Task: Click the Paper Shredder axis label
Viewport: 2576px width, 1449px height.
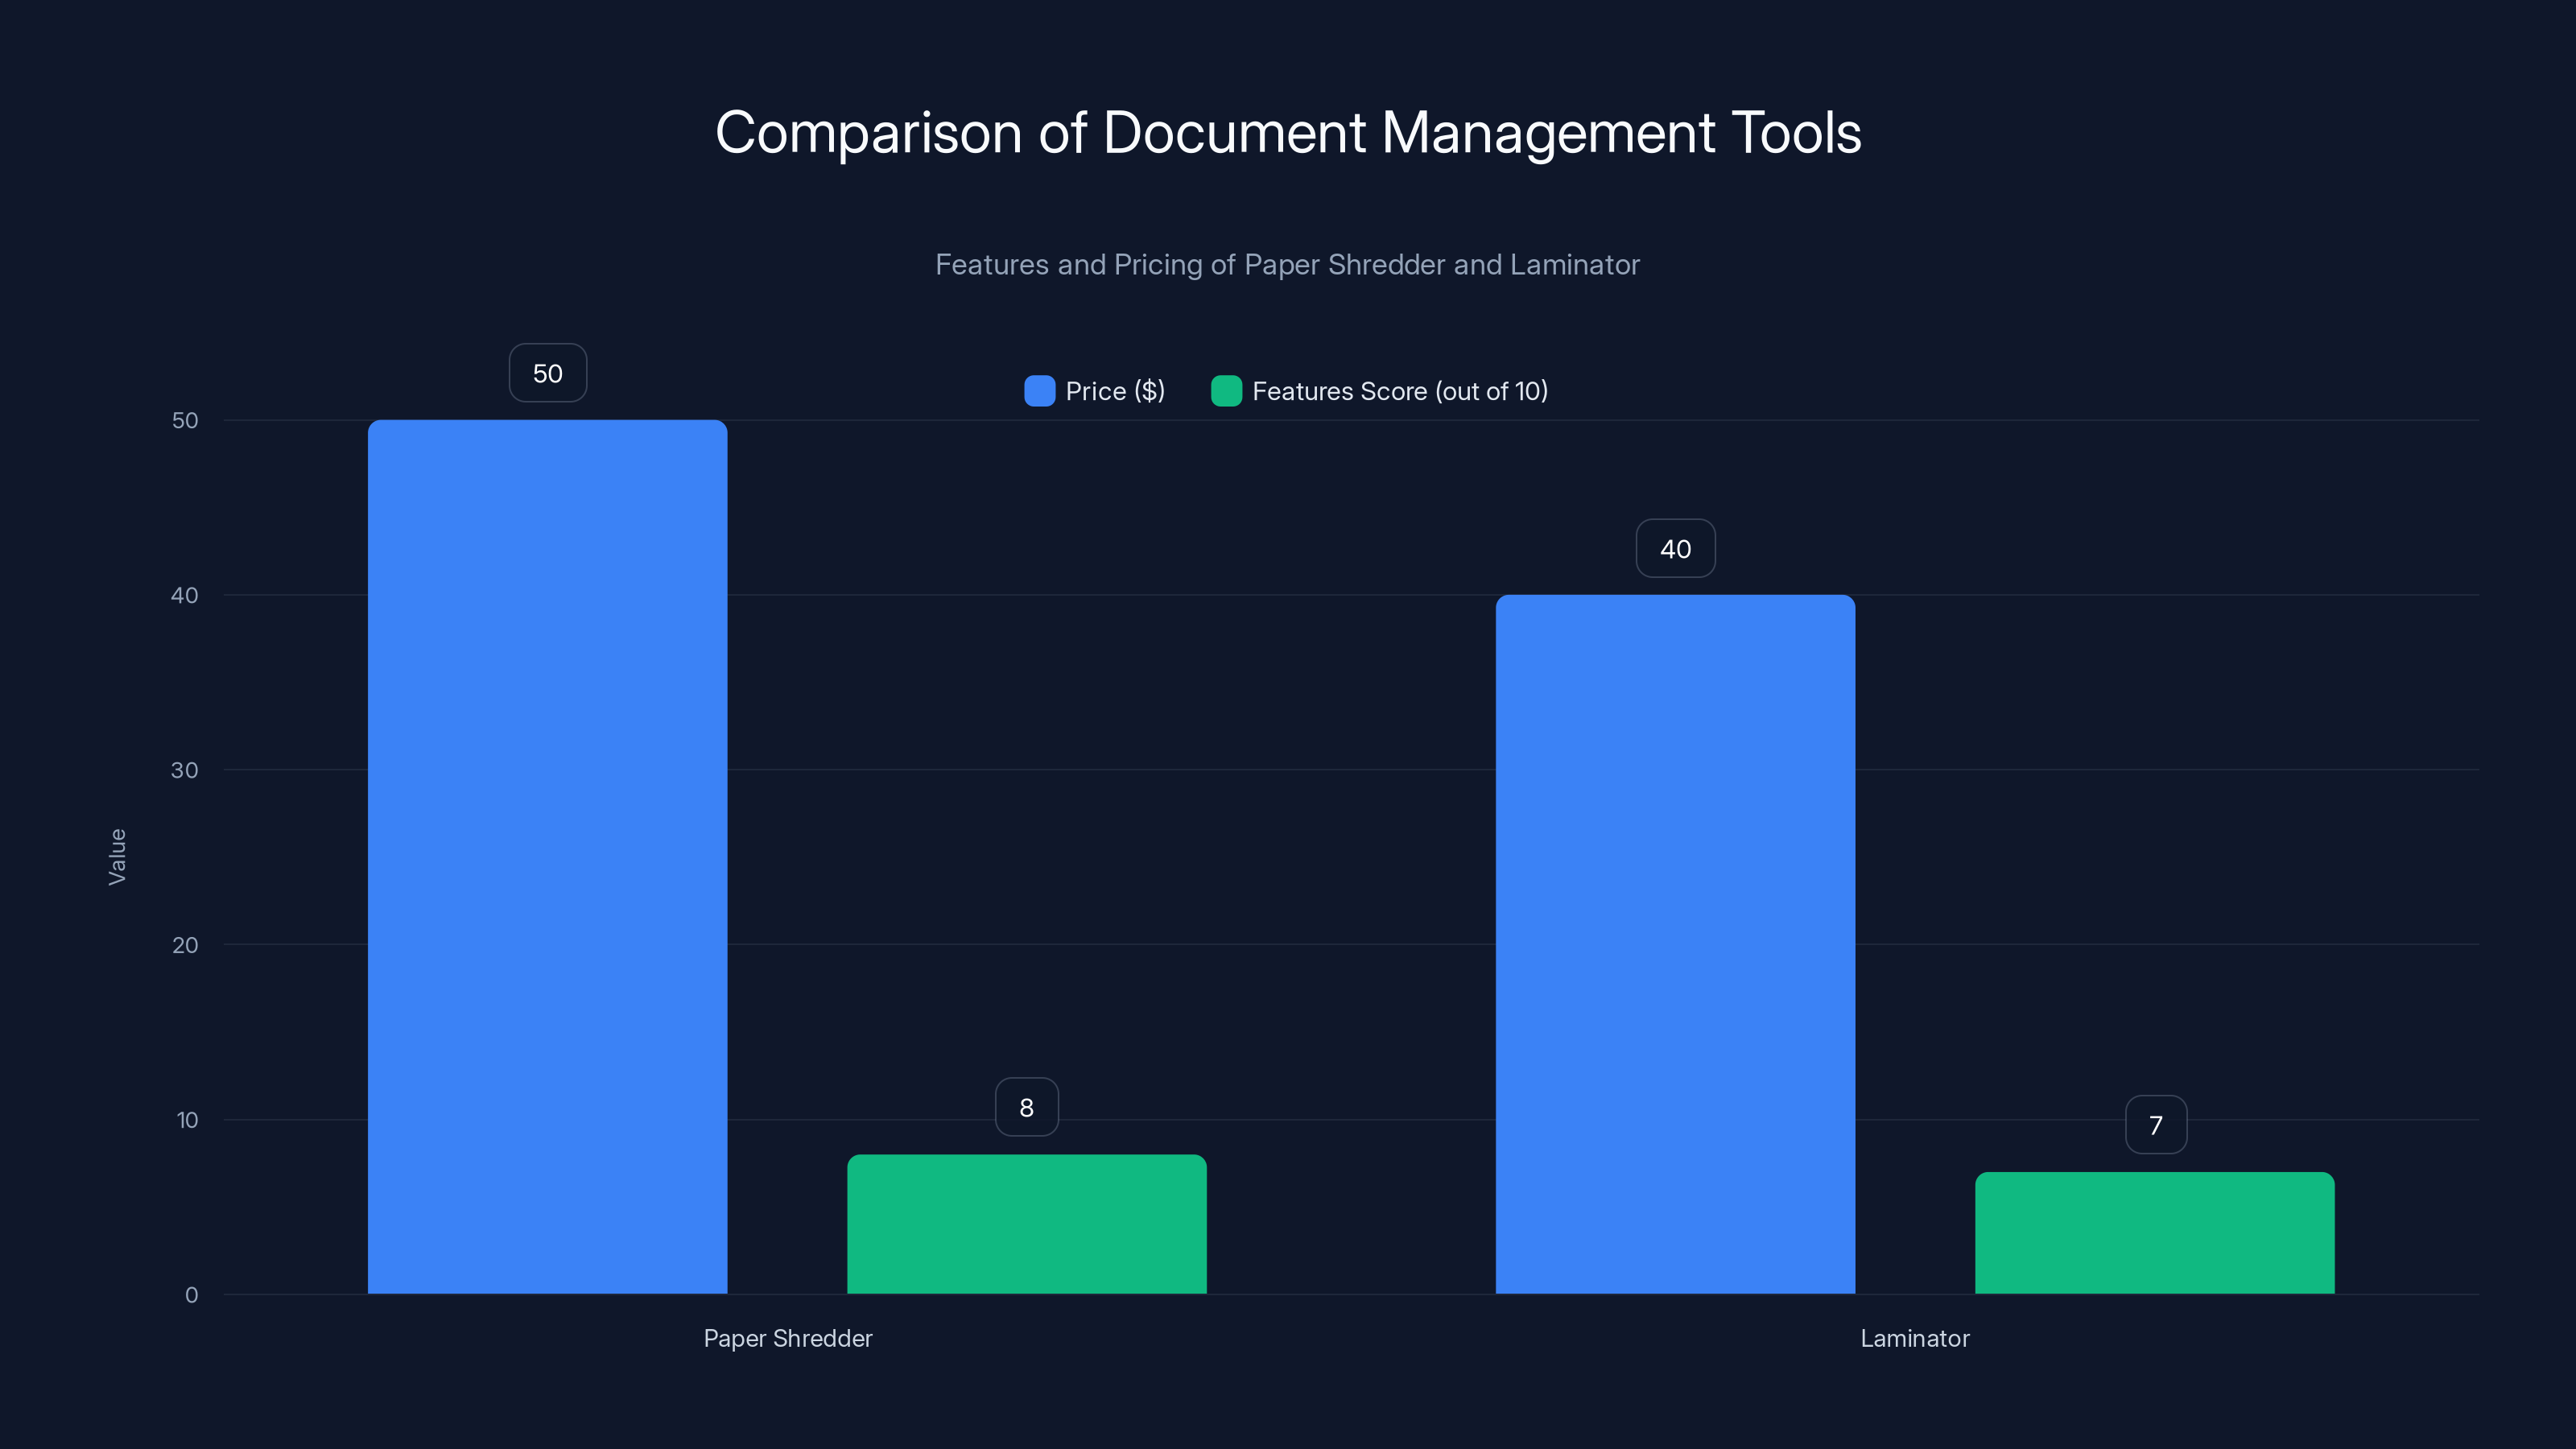Action: pyautogui.click(x=788, y=1338)
